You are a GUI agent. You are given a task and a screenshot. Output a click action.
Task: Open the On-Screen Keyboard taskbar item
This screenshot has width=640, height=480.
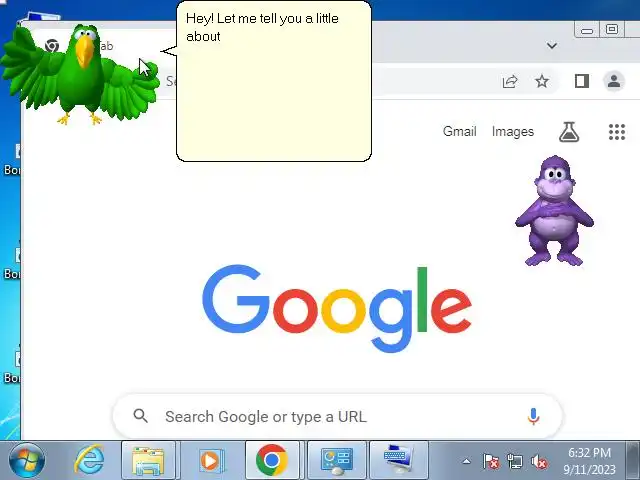(398, 460)
